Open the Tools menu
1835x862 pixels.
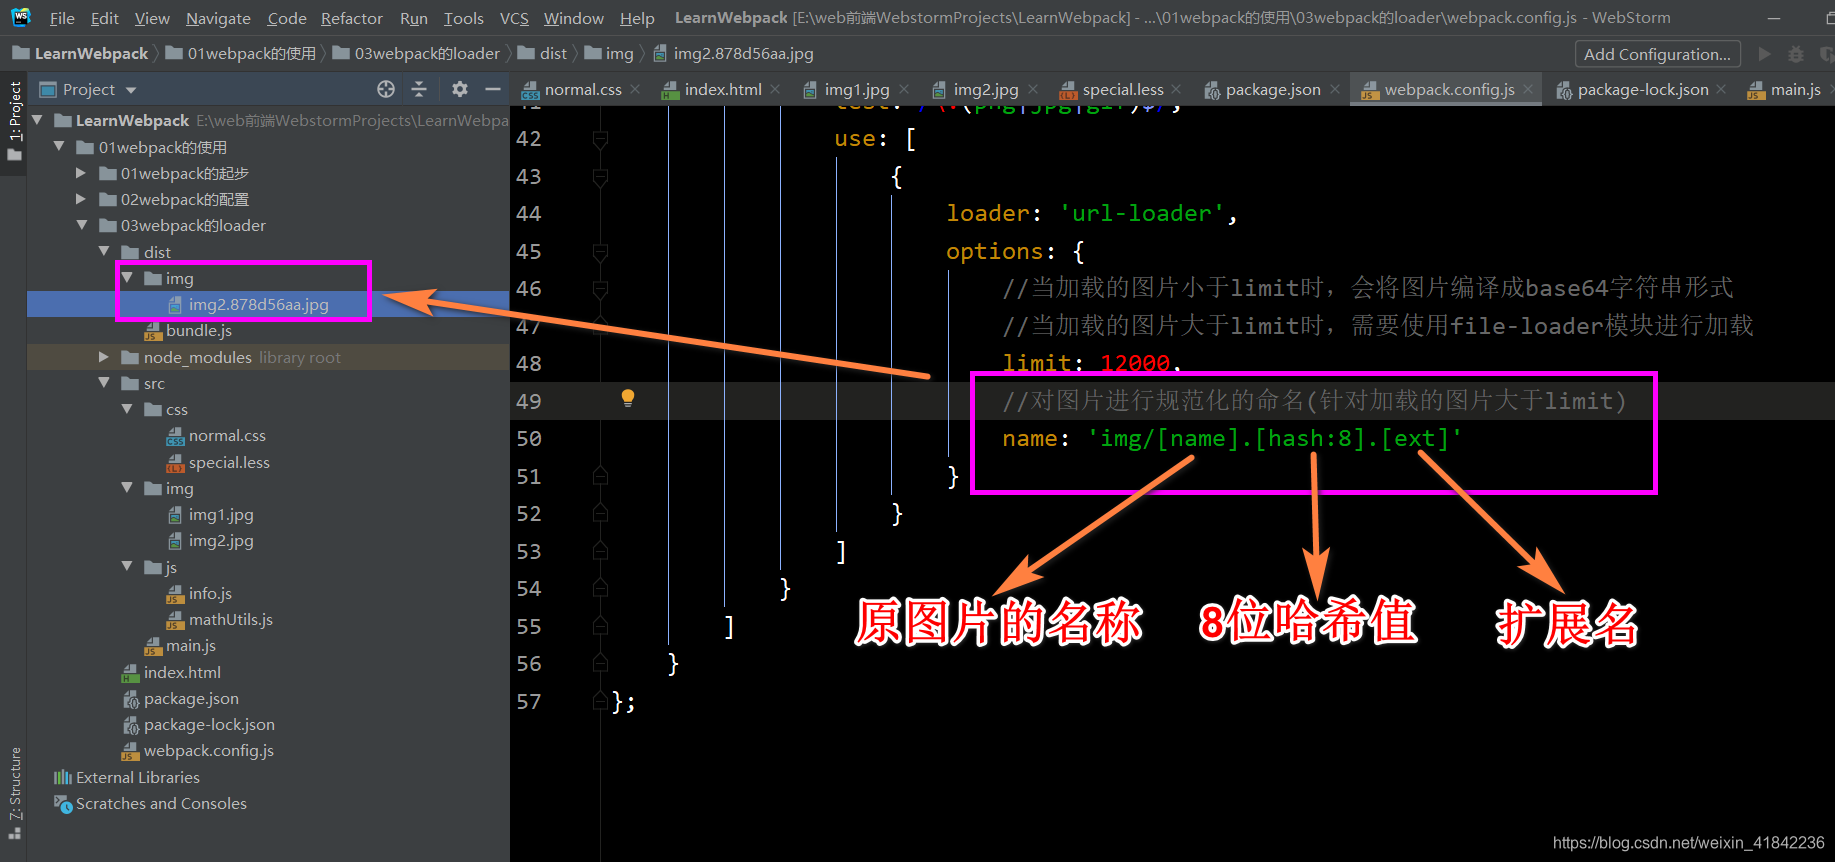coord(464,18)
